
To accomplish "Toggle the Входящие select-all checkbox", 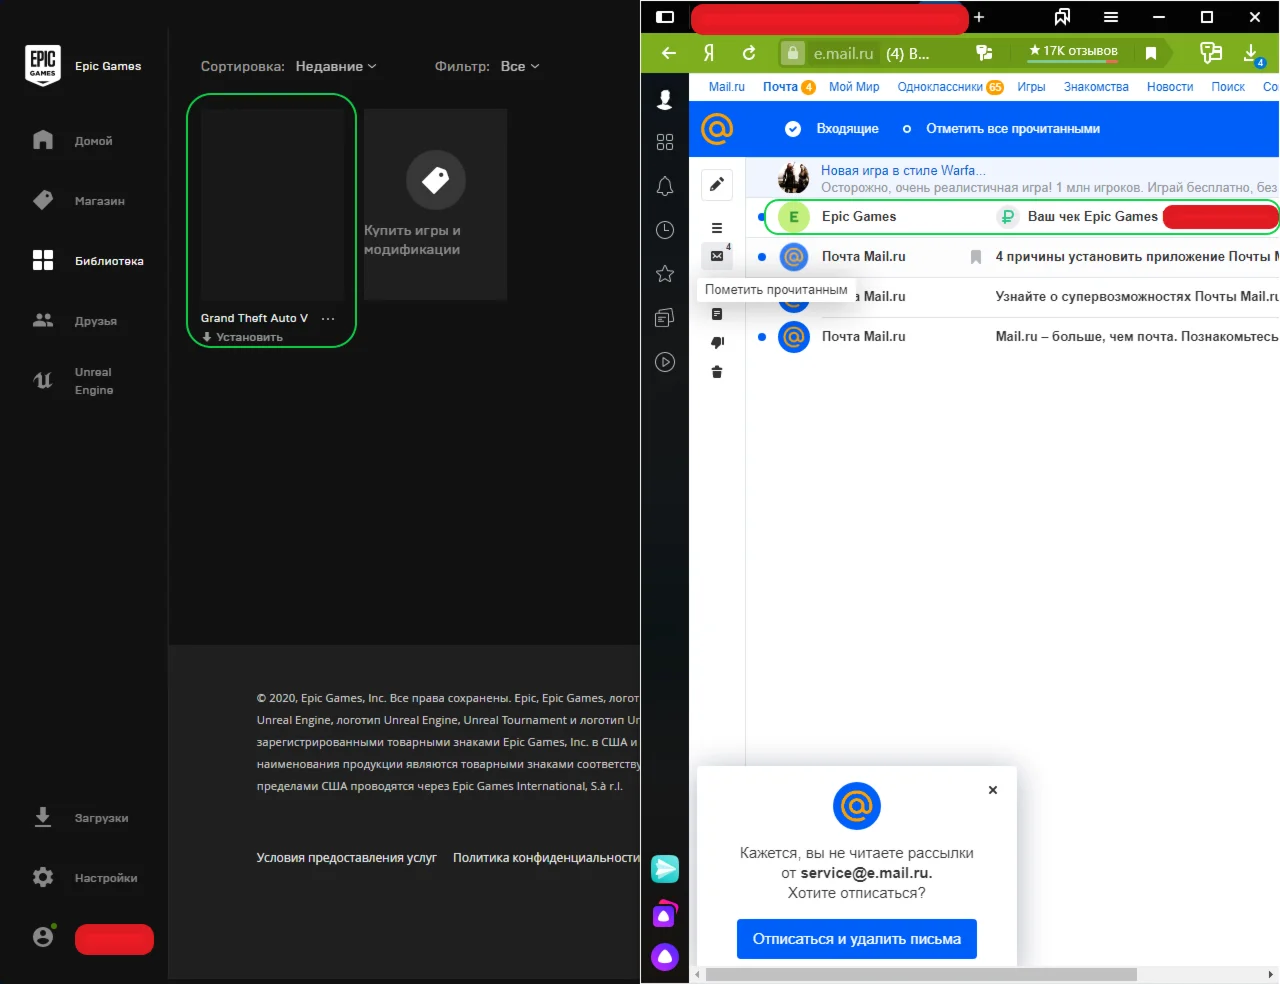I will [x=793, y=129].
